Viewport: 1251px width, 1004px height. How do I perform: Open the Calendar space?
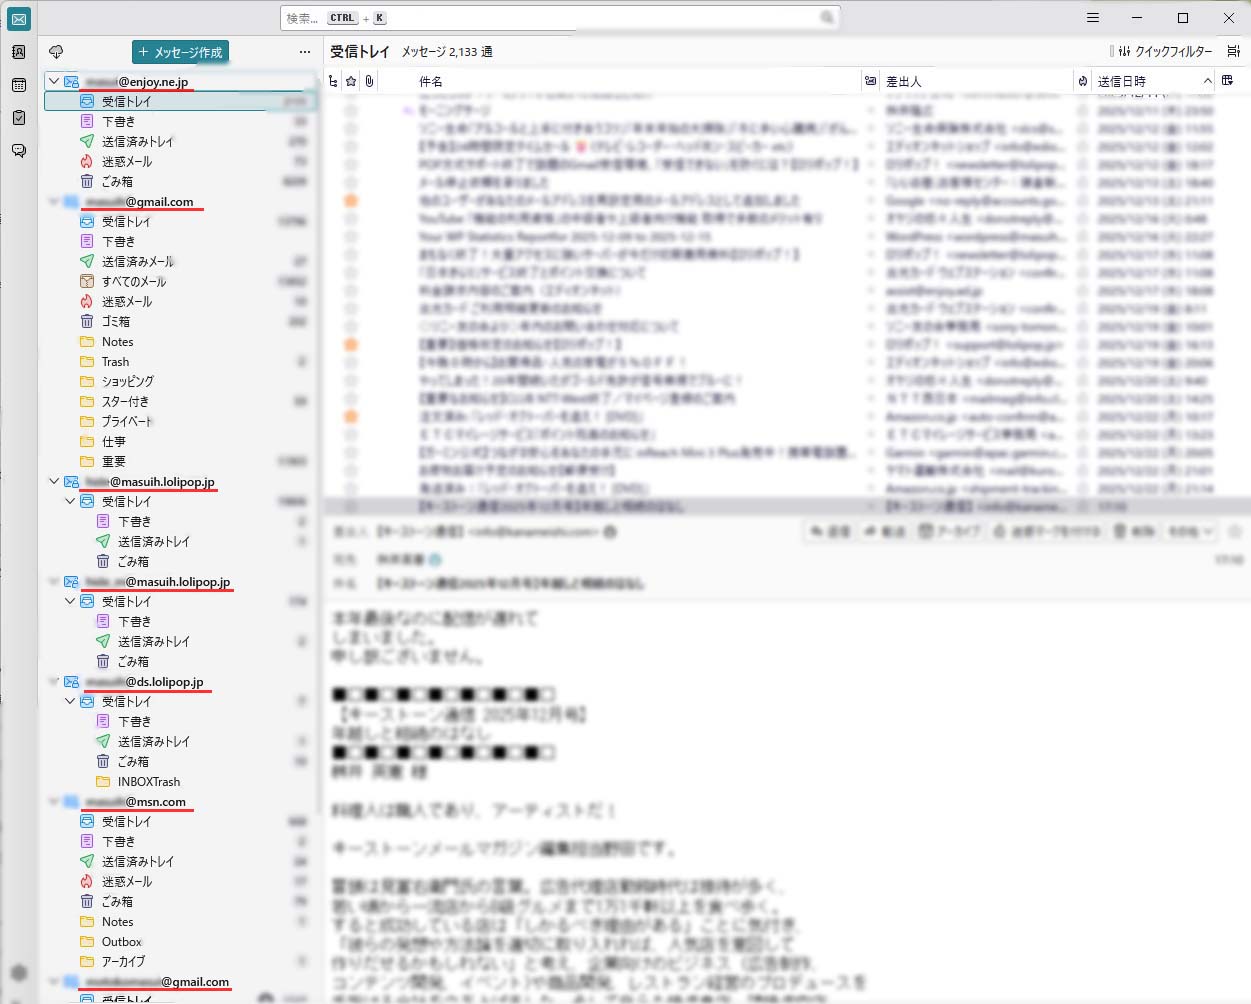[19, 85]
